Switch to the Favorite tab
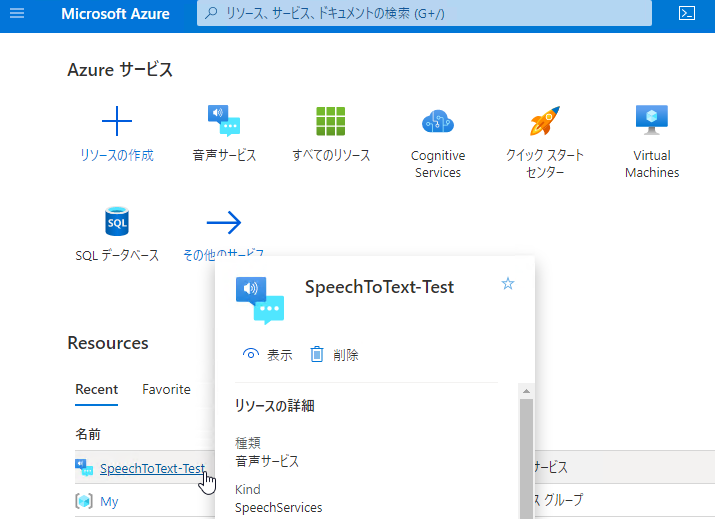The width and height of the screenshot is (715, 519). coord(166,389)
